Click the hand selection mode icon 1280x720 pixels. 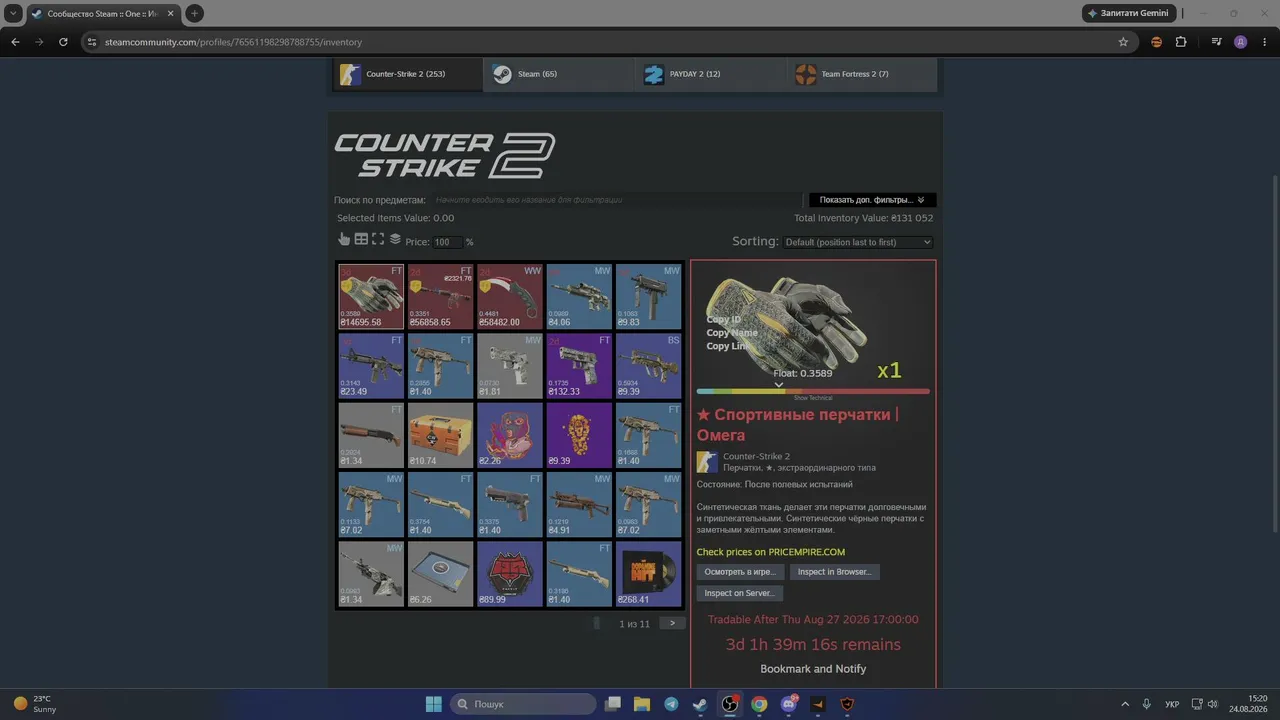tap(344, 239)
